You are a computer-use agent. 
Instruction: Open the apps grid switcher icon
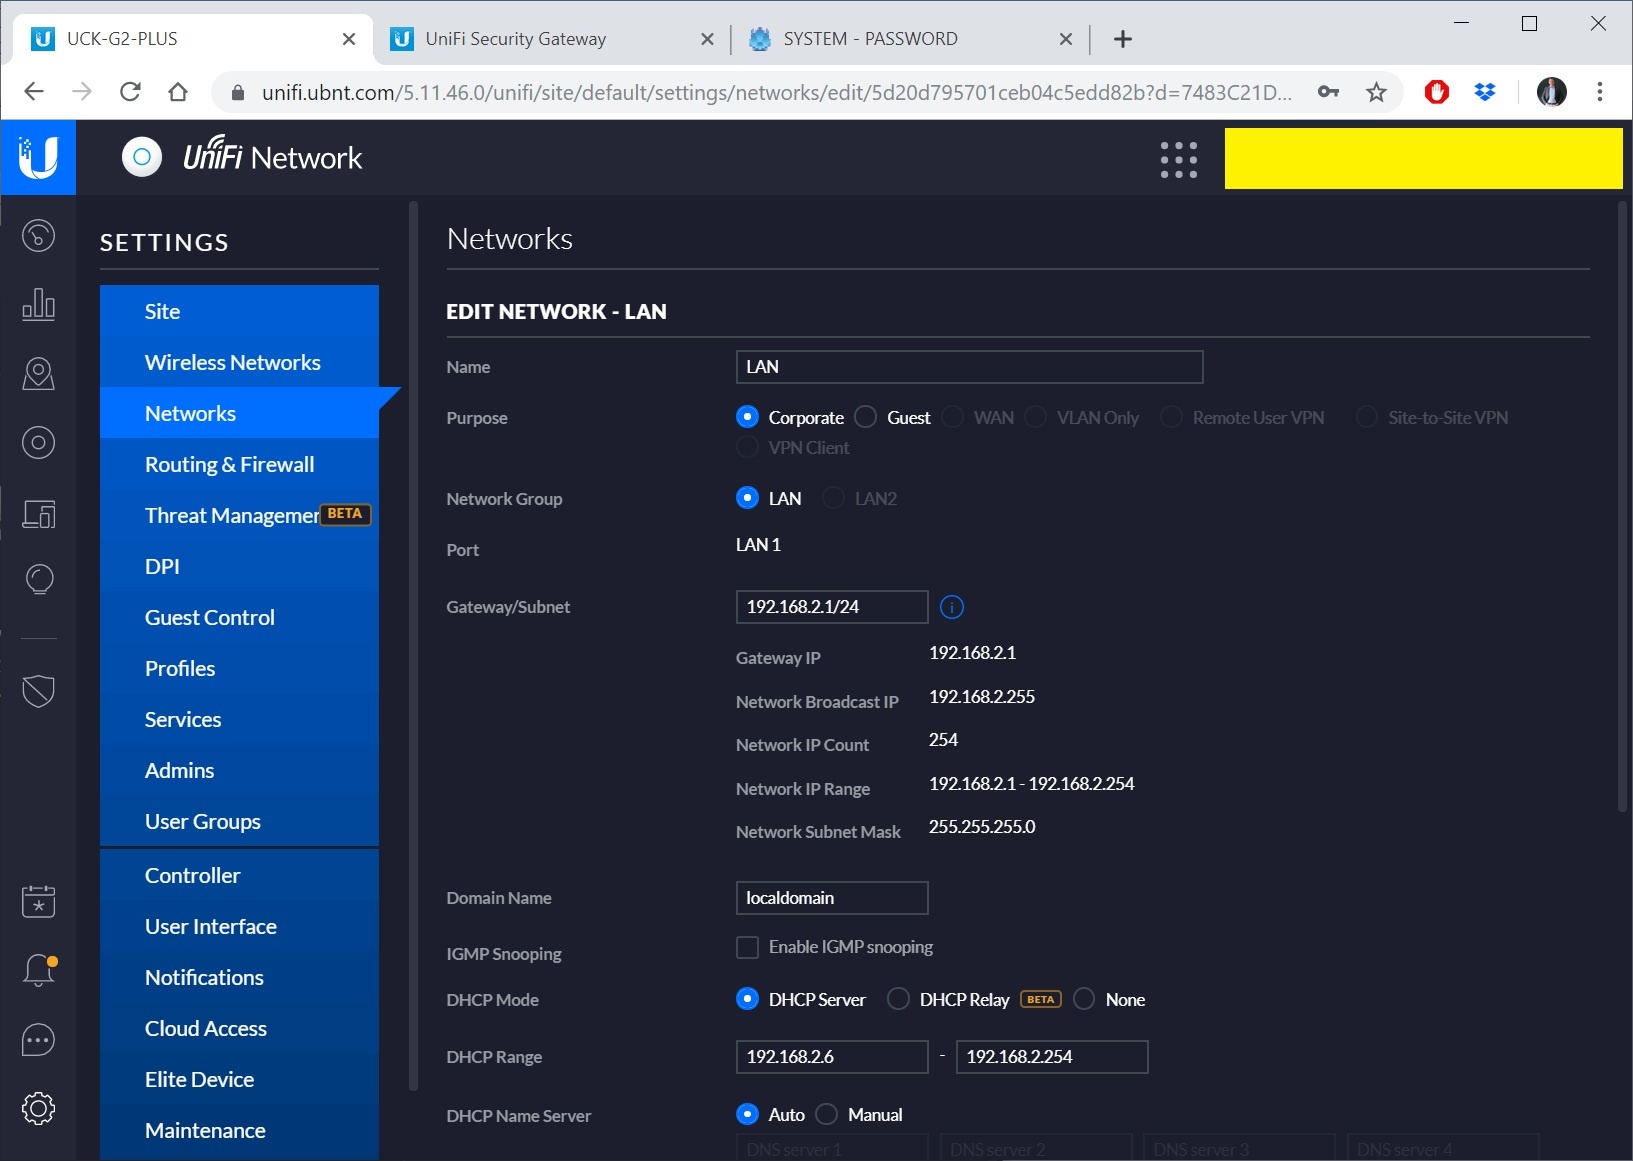[x=1178, y=159]
